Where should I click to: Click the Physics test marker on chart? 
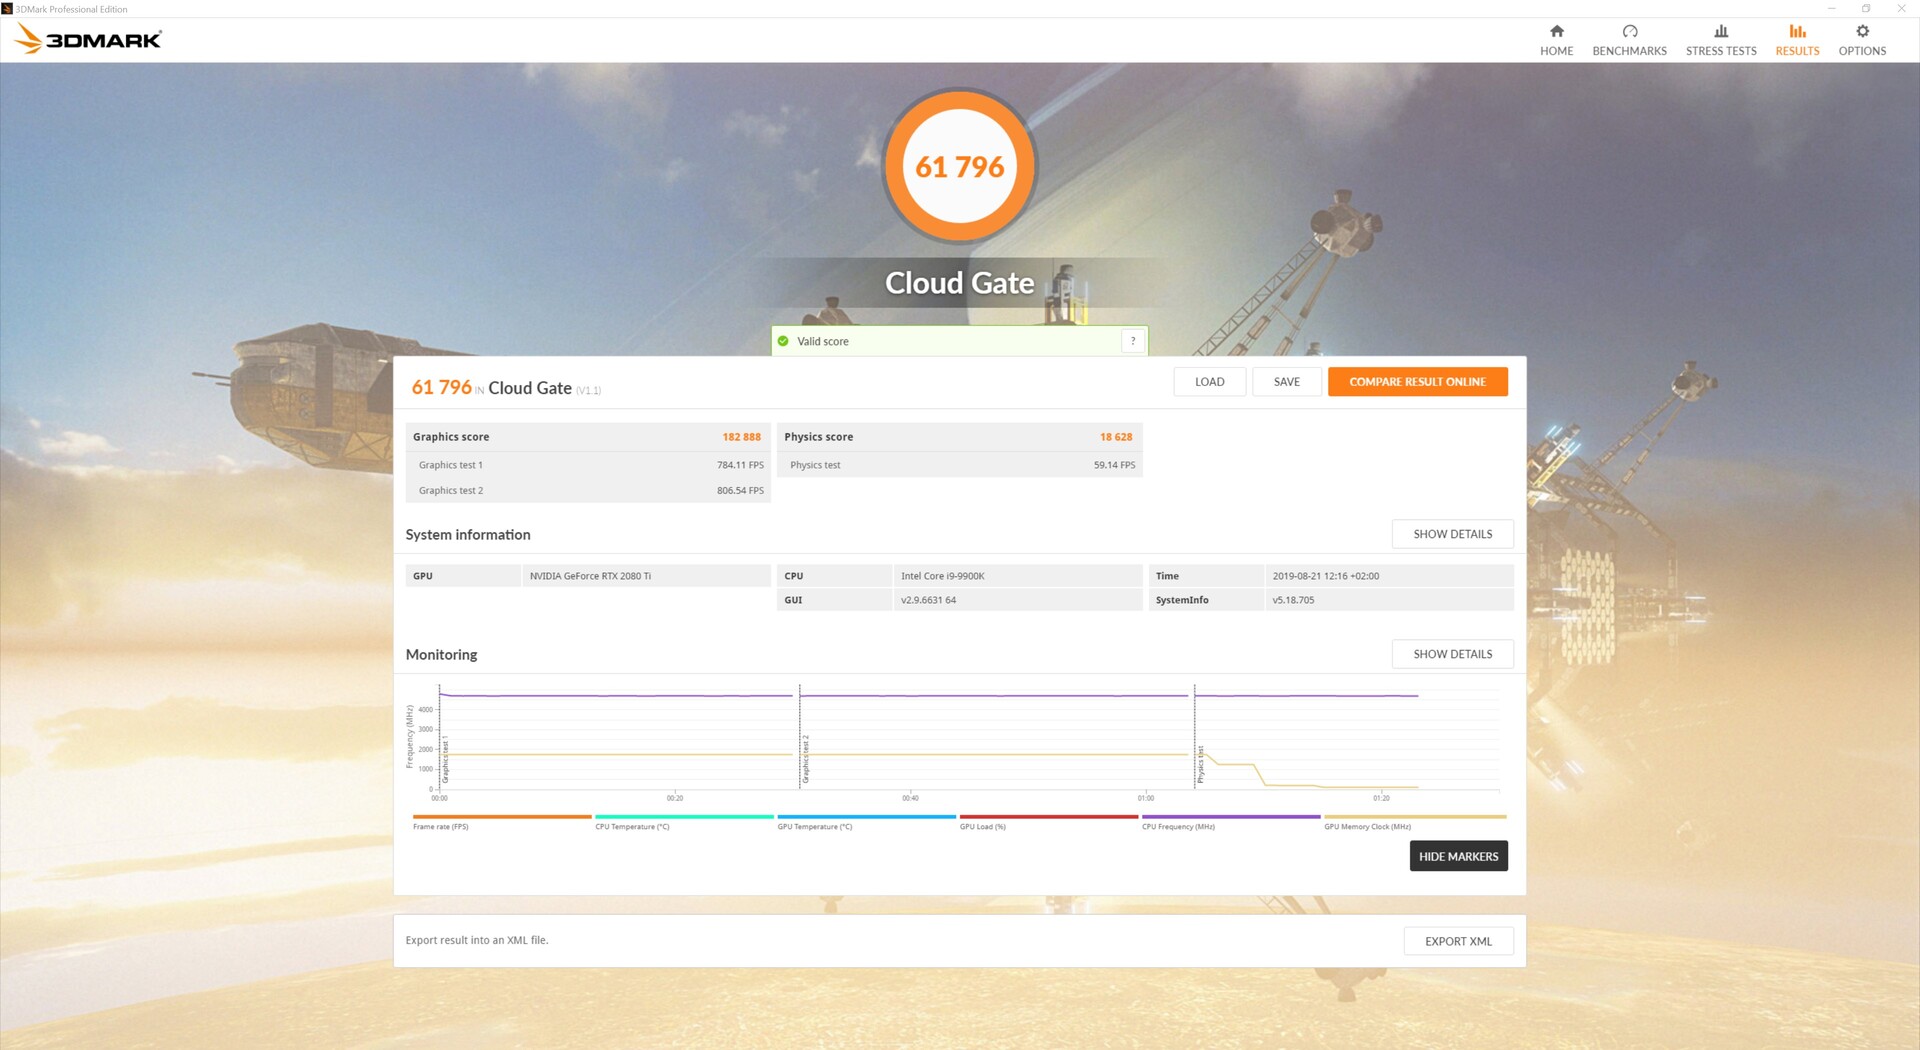click(x=1200, y=765)
